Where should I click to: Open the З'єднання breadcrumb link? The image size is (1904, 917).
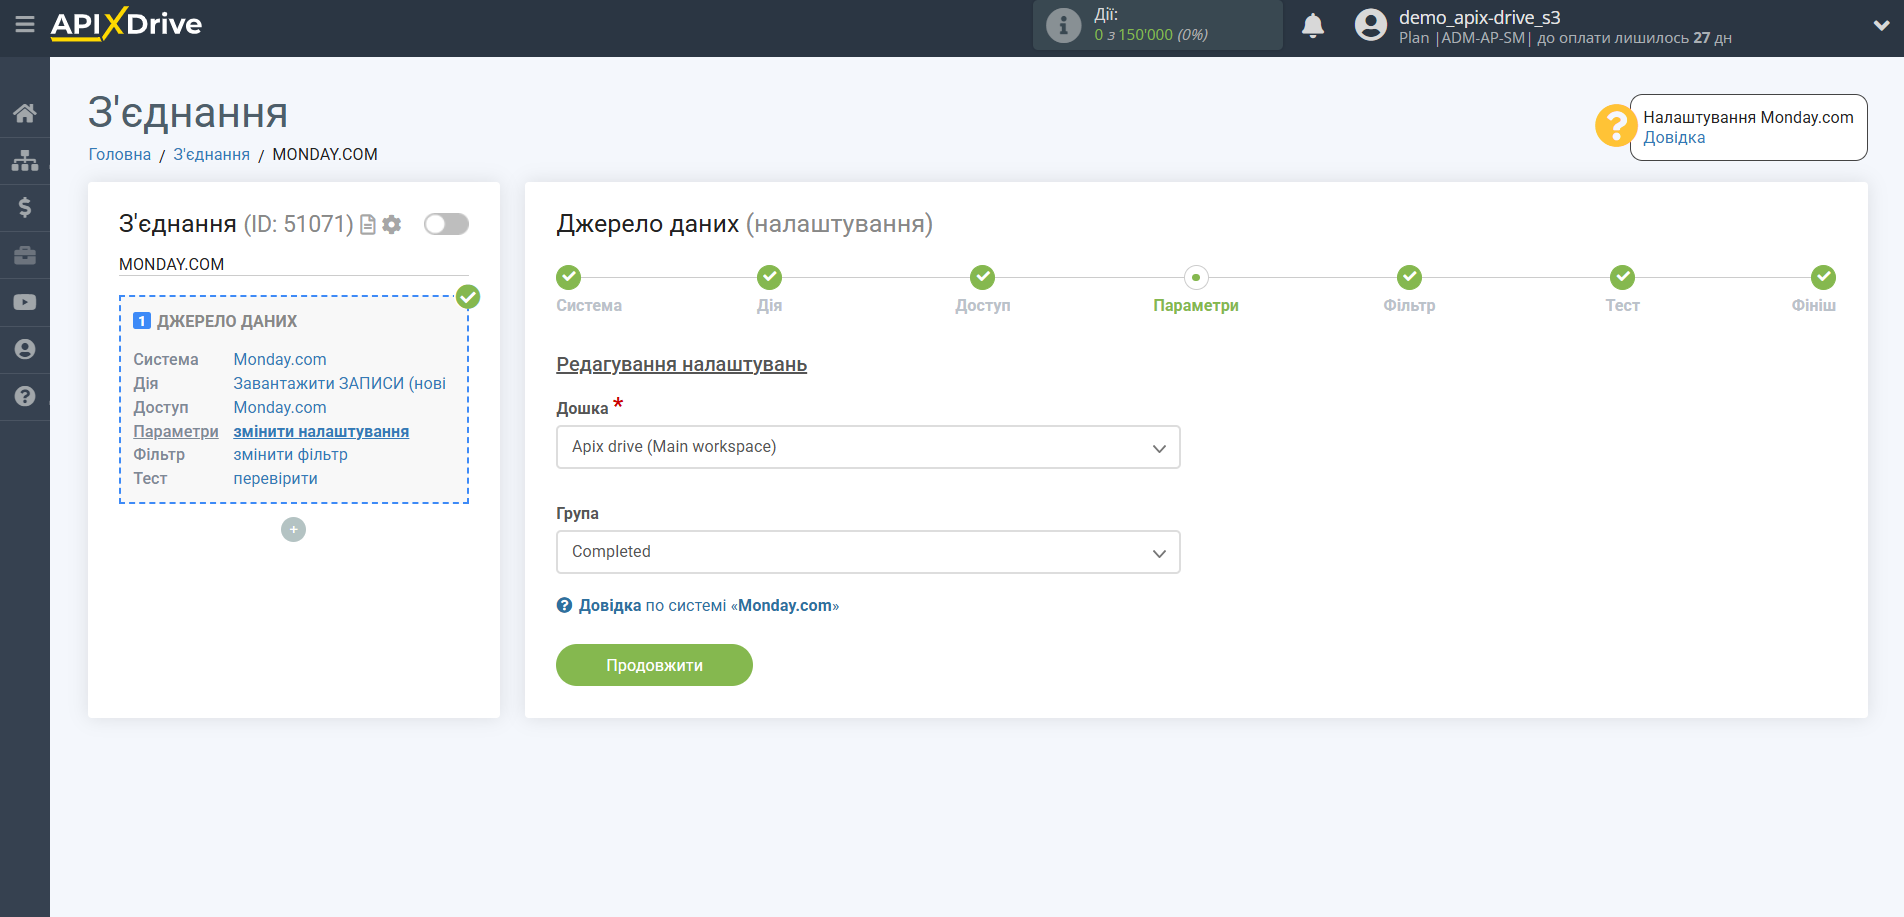[212, 154]
